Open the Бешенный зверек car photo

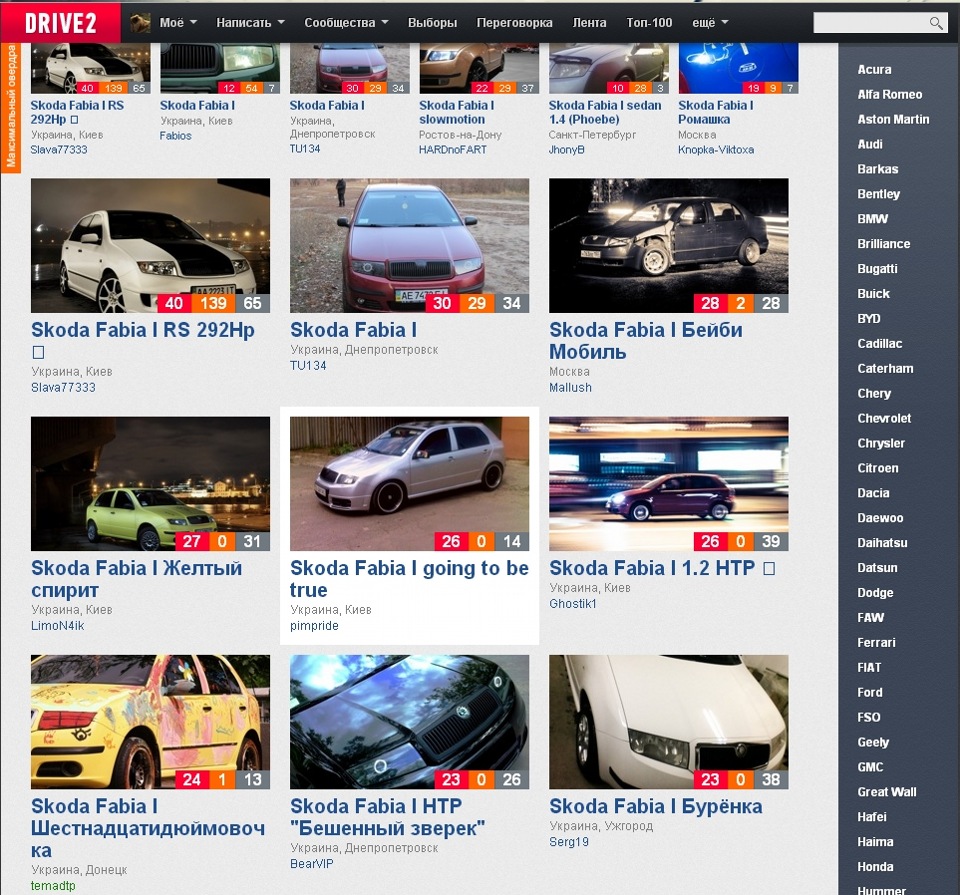pyautogui.click(x=410, y=722)
